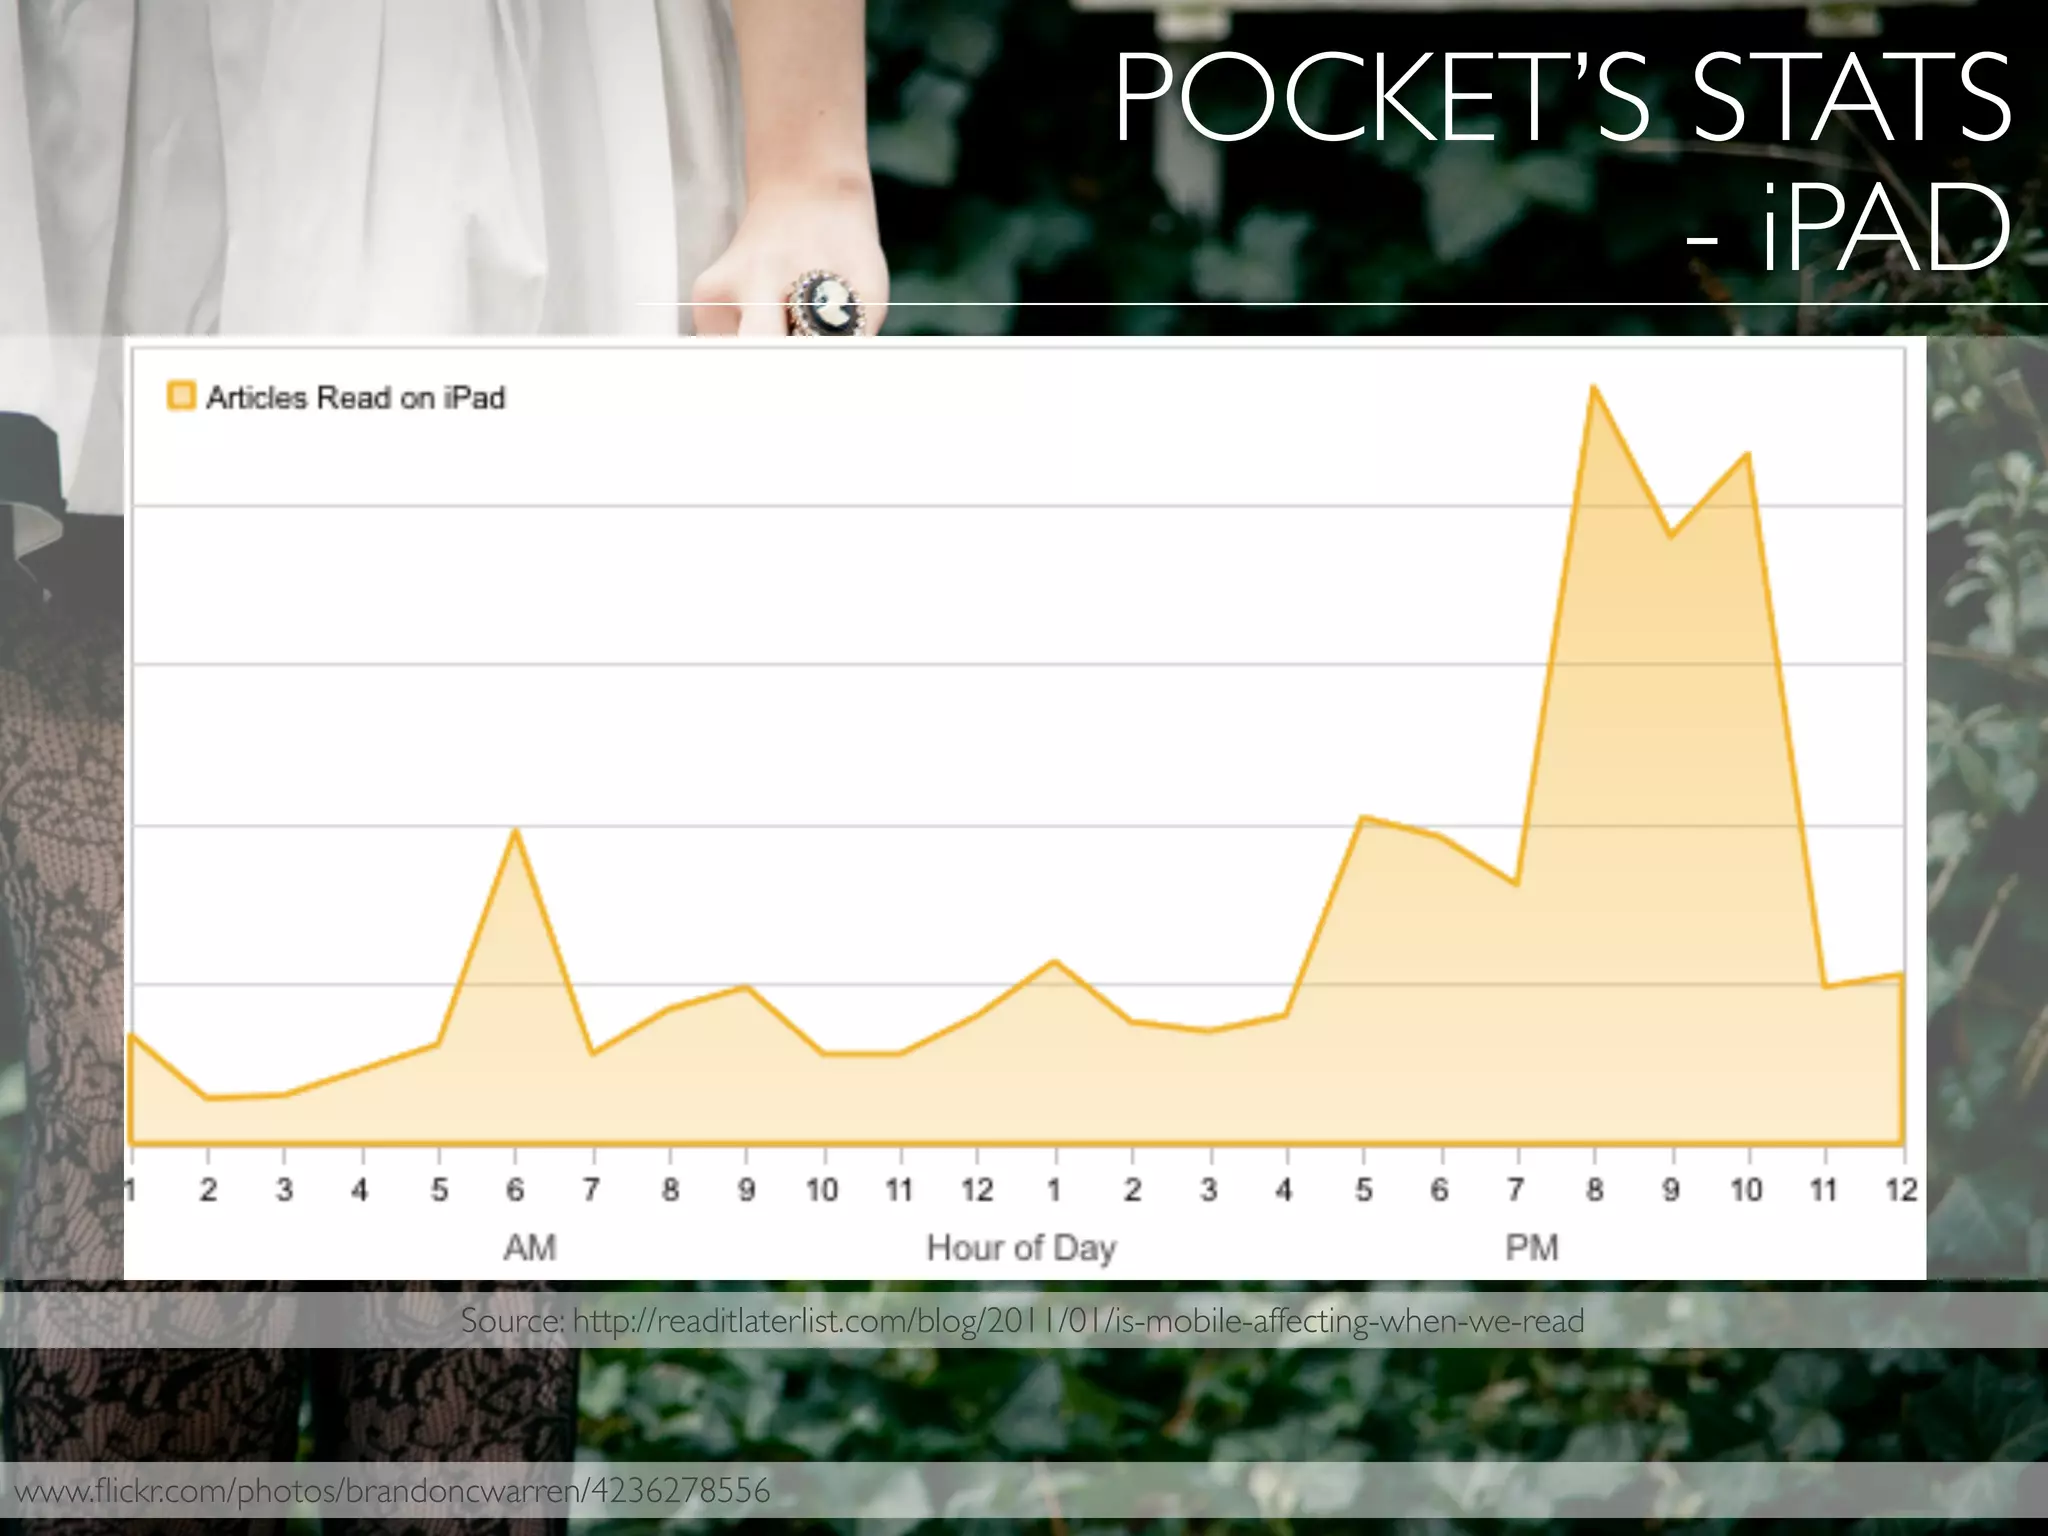Click the '- iPAD' subtitle text
This screenshot has width=2048, height=1536.
point(1848,228)
